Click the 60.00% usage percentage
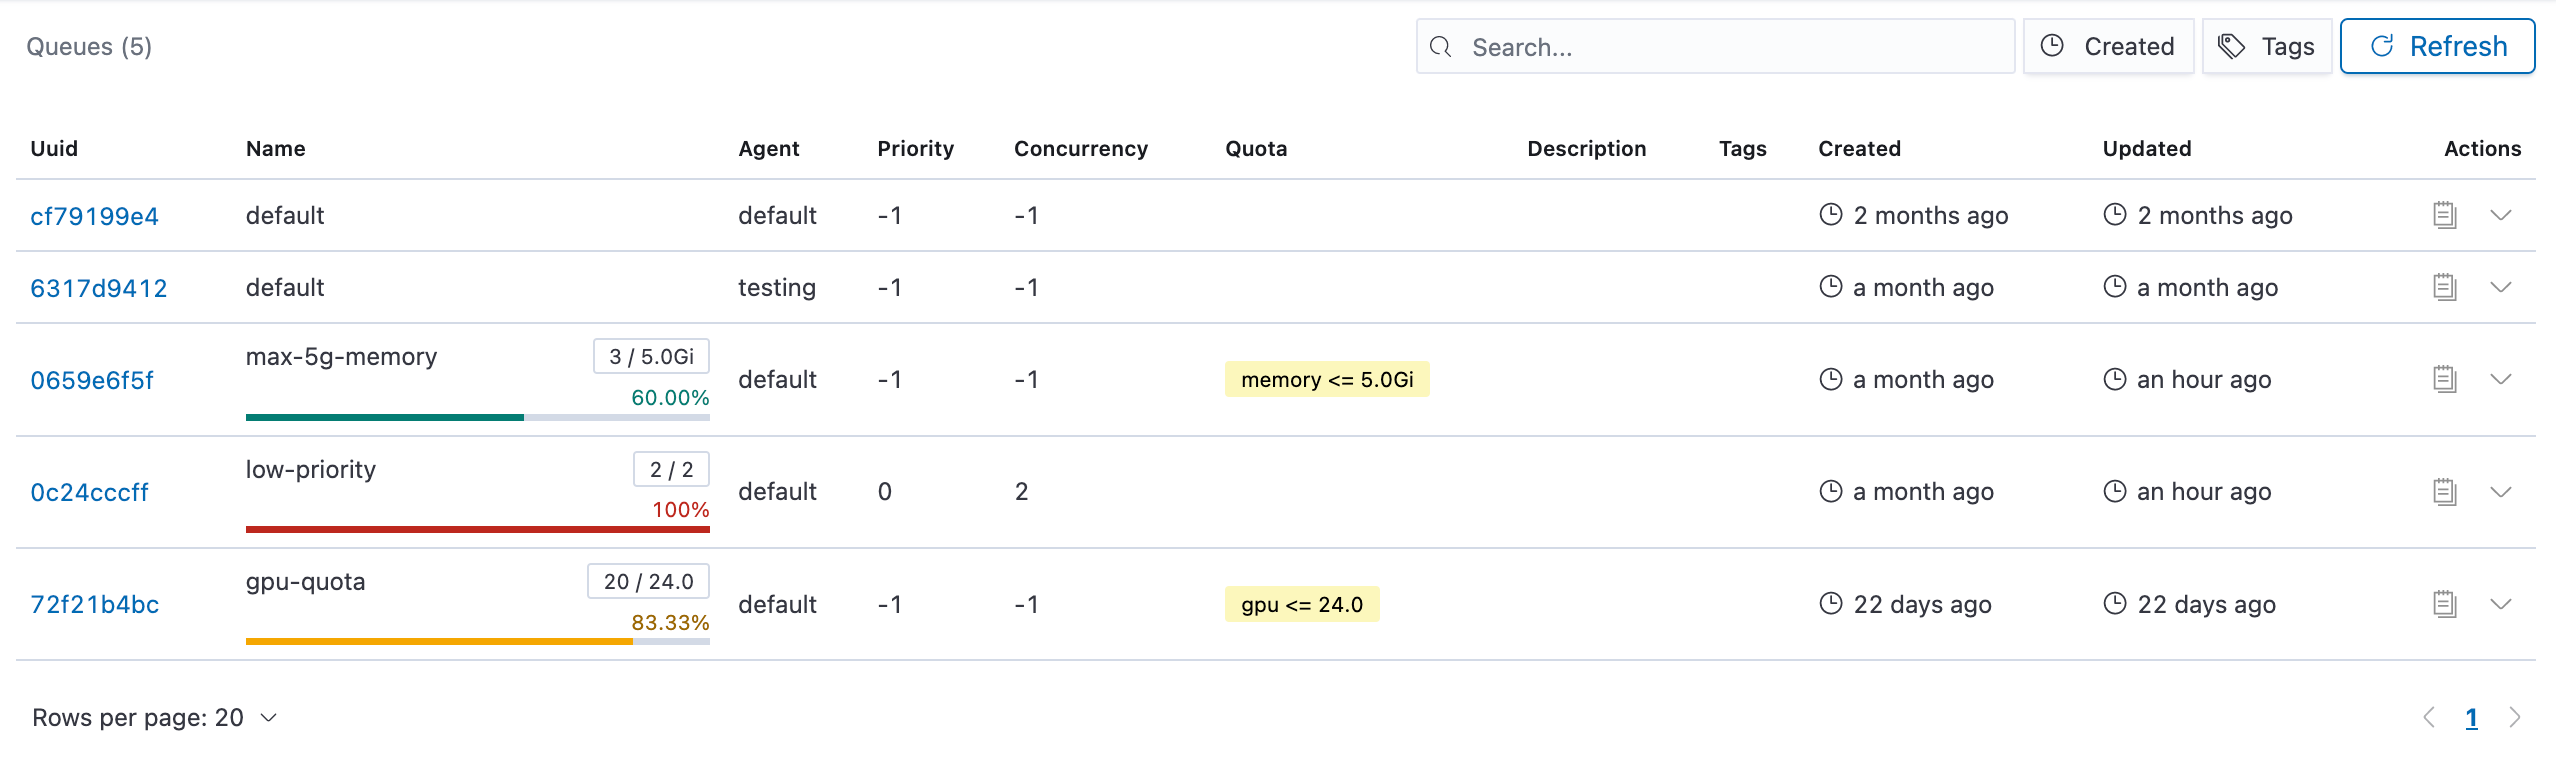 [x=670, y=397]
